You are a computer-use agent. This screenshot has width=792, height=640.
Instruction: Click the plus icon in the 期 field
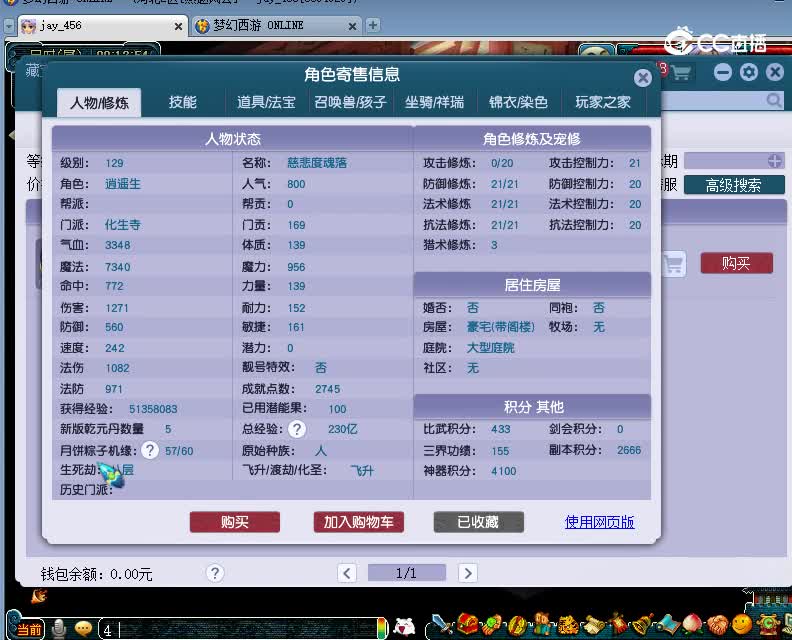775,161
